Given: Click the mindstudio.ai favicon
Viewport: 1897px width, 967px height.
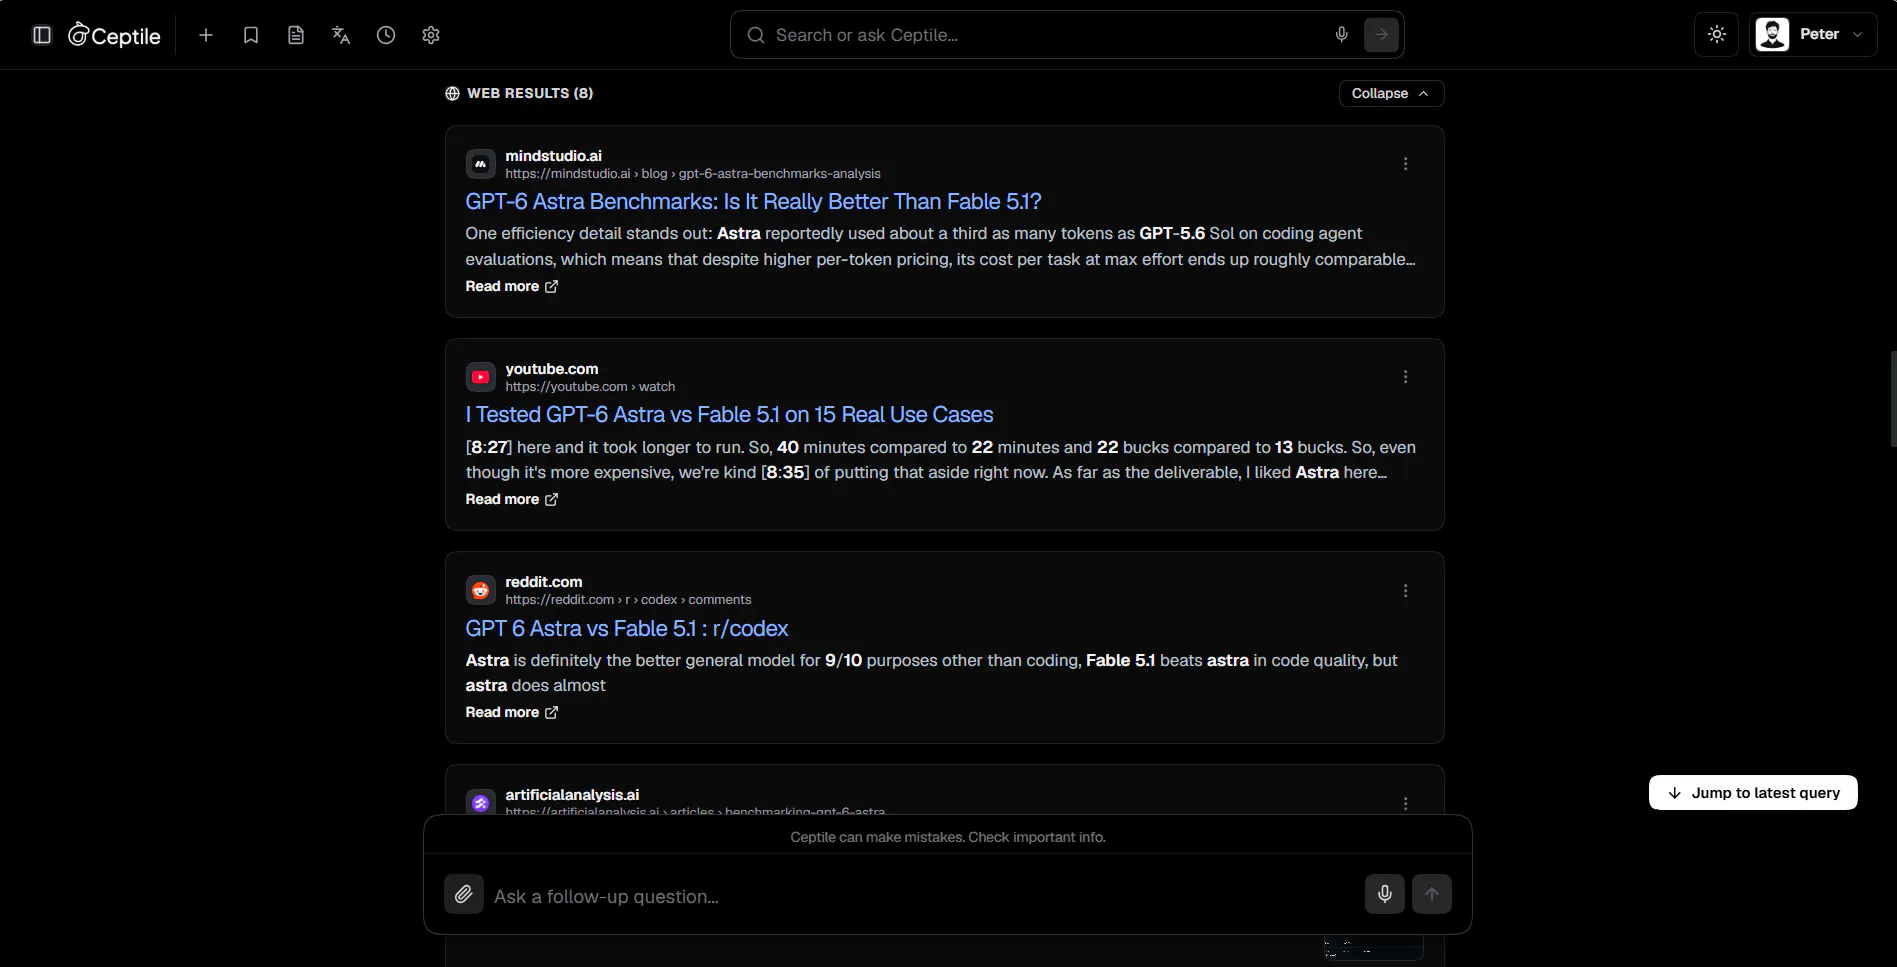Looking at the screenshot, I should coord(481,164).
